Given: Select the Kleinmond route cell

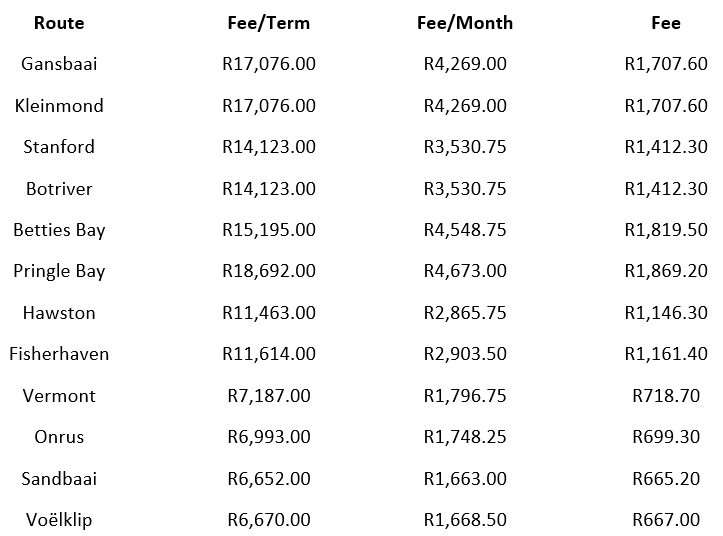Looking at the screenshot, I should click(59, 105).
